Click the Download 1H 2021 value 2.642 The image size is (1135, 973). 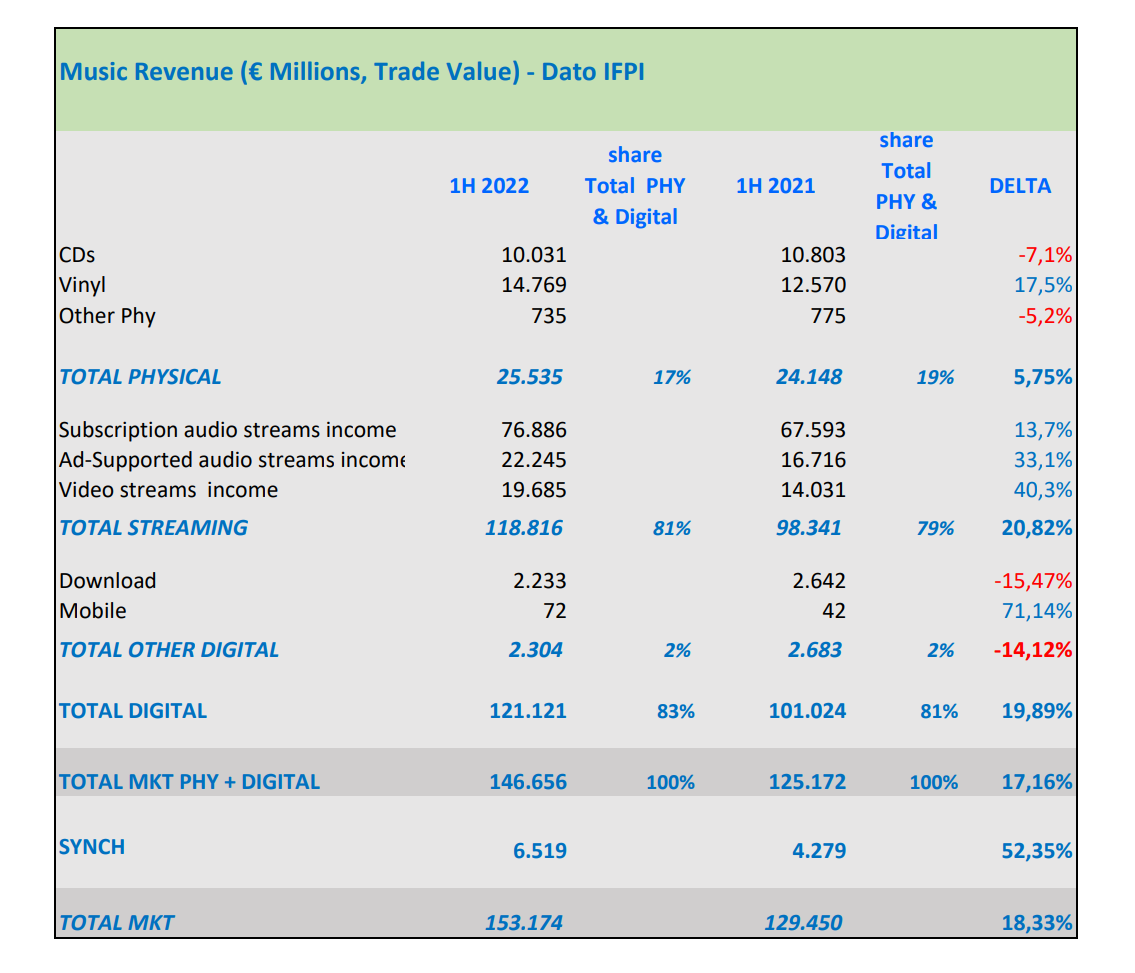click(x=812, y=581)
